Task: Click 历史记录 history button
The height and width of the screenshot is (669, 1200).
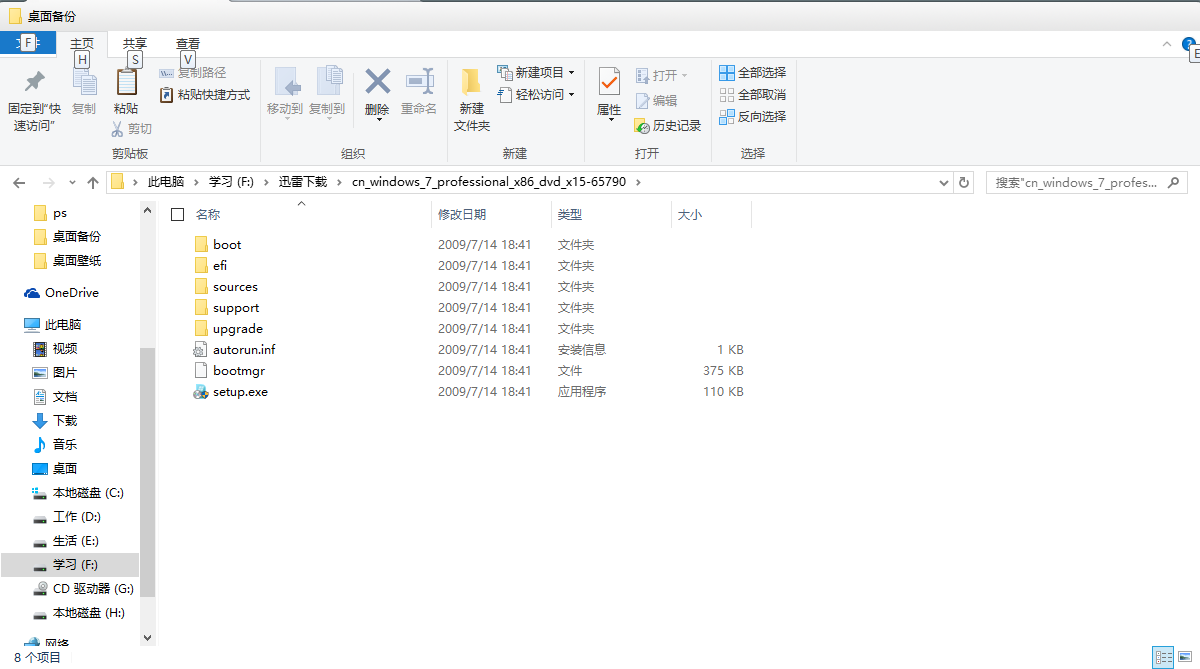Action: click(x=668, y=126)
